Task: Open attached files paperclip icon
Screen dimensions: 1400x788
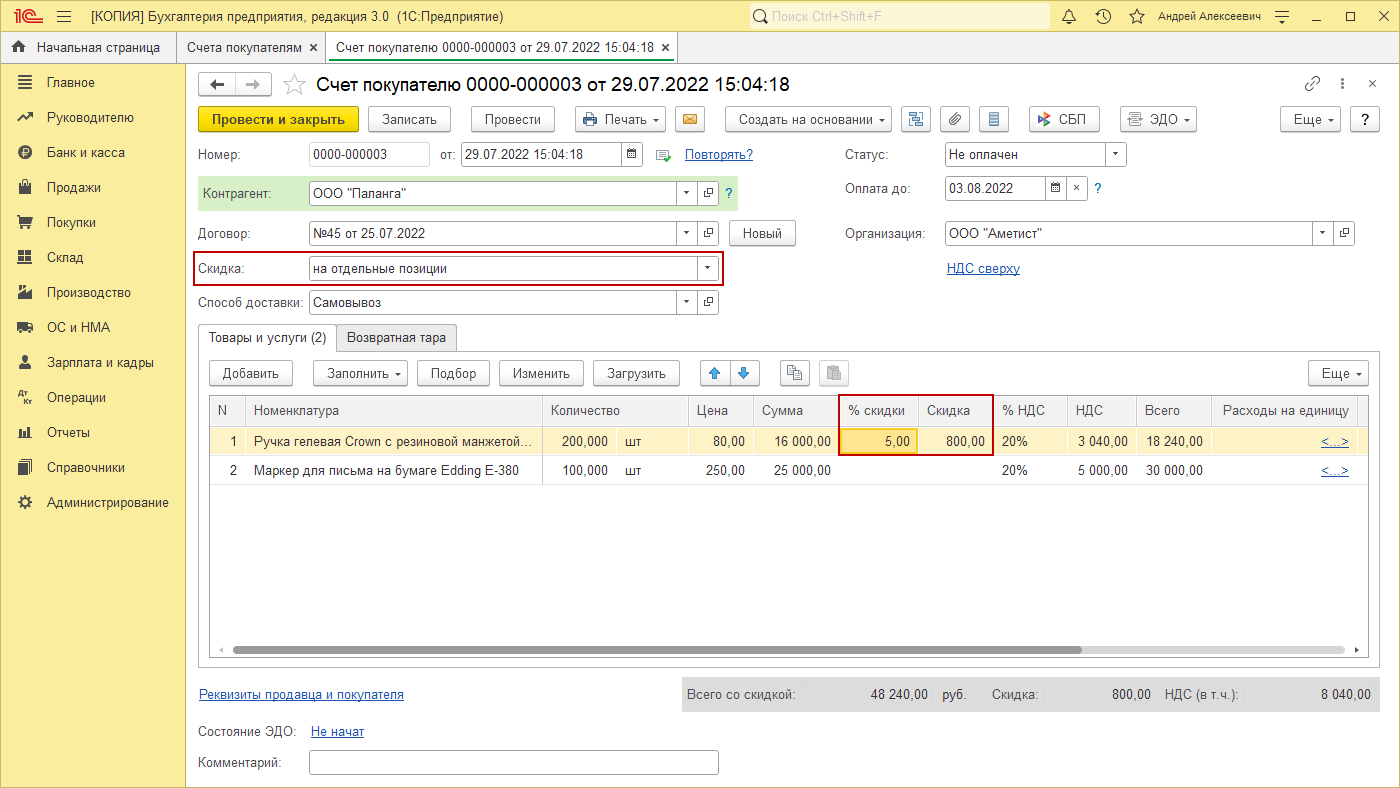Action: point(955,119)
